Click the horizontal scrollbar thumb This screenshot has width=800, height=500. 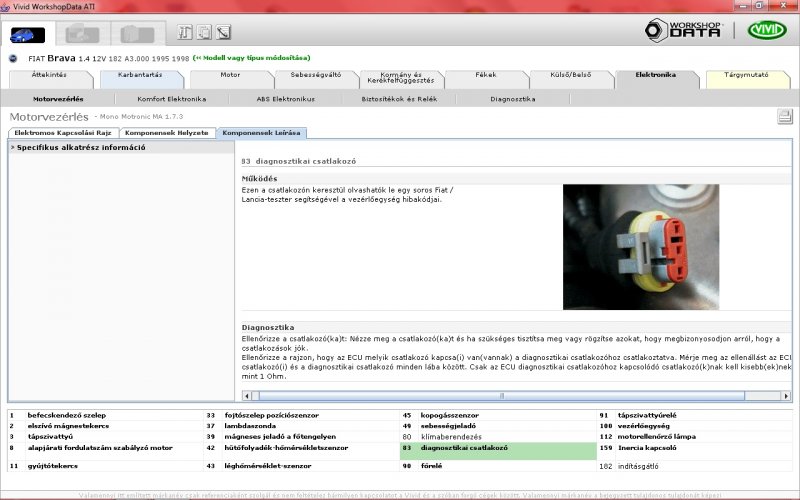click(x=502, y=396)
